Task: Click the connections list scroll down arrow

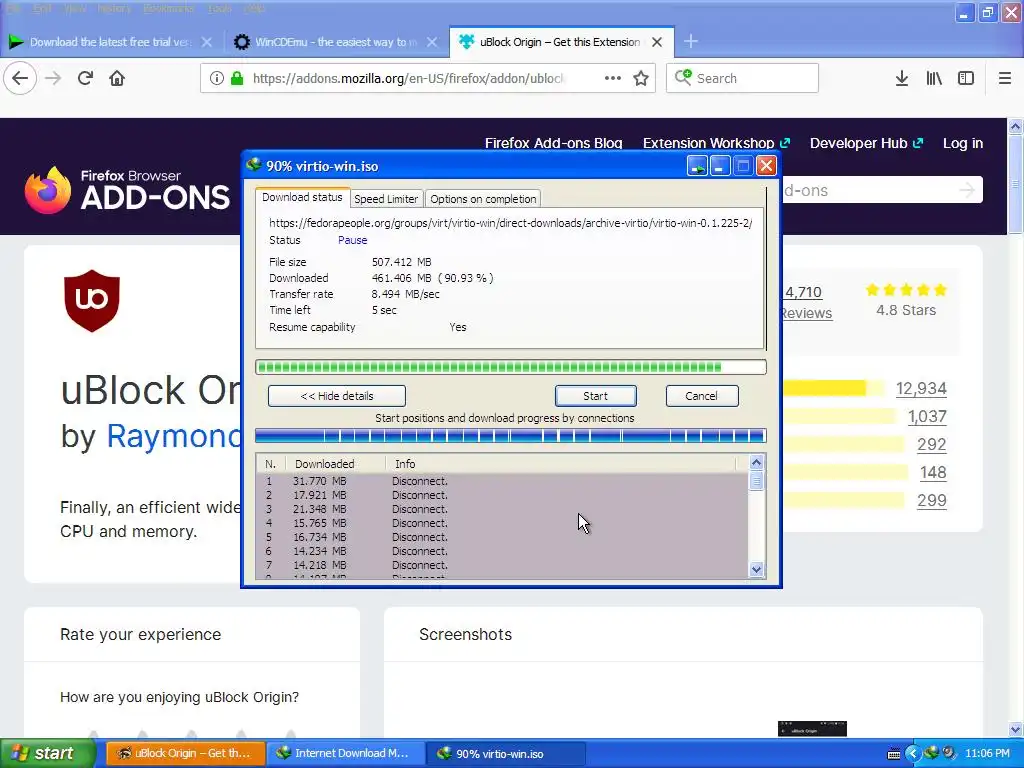Action: tap(756, 569)
